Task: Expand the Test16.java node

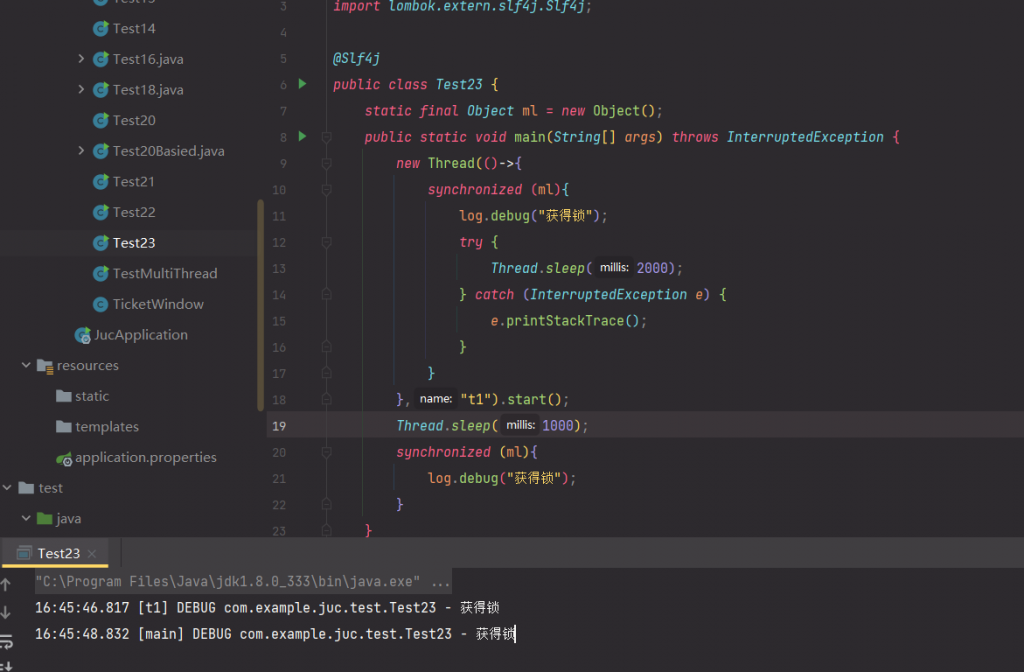Action: point(81,59)
